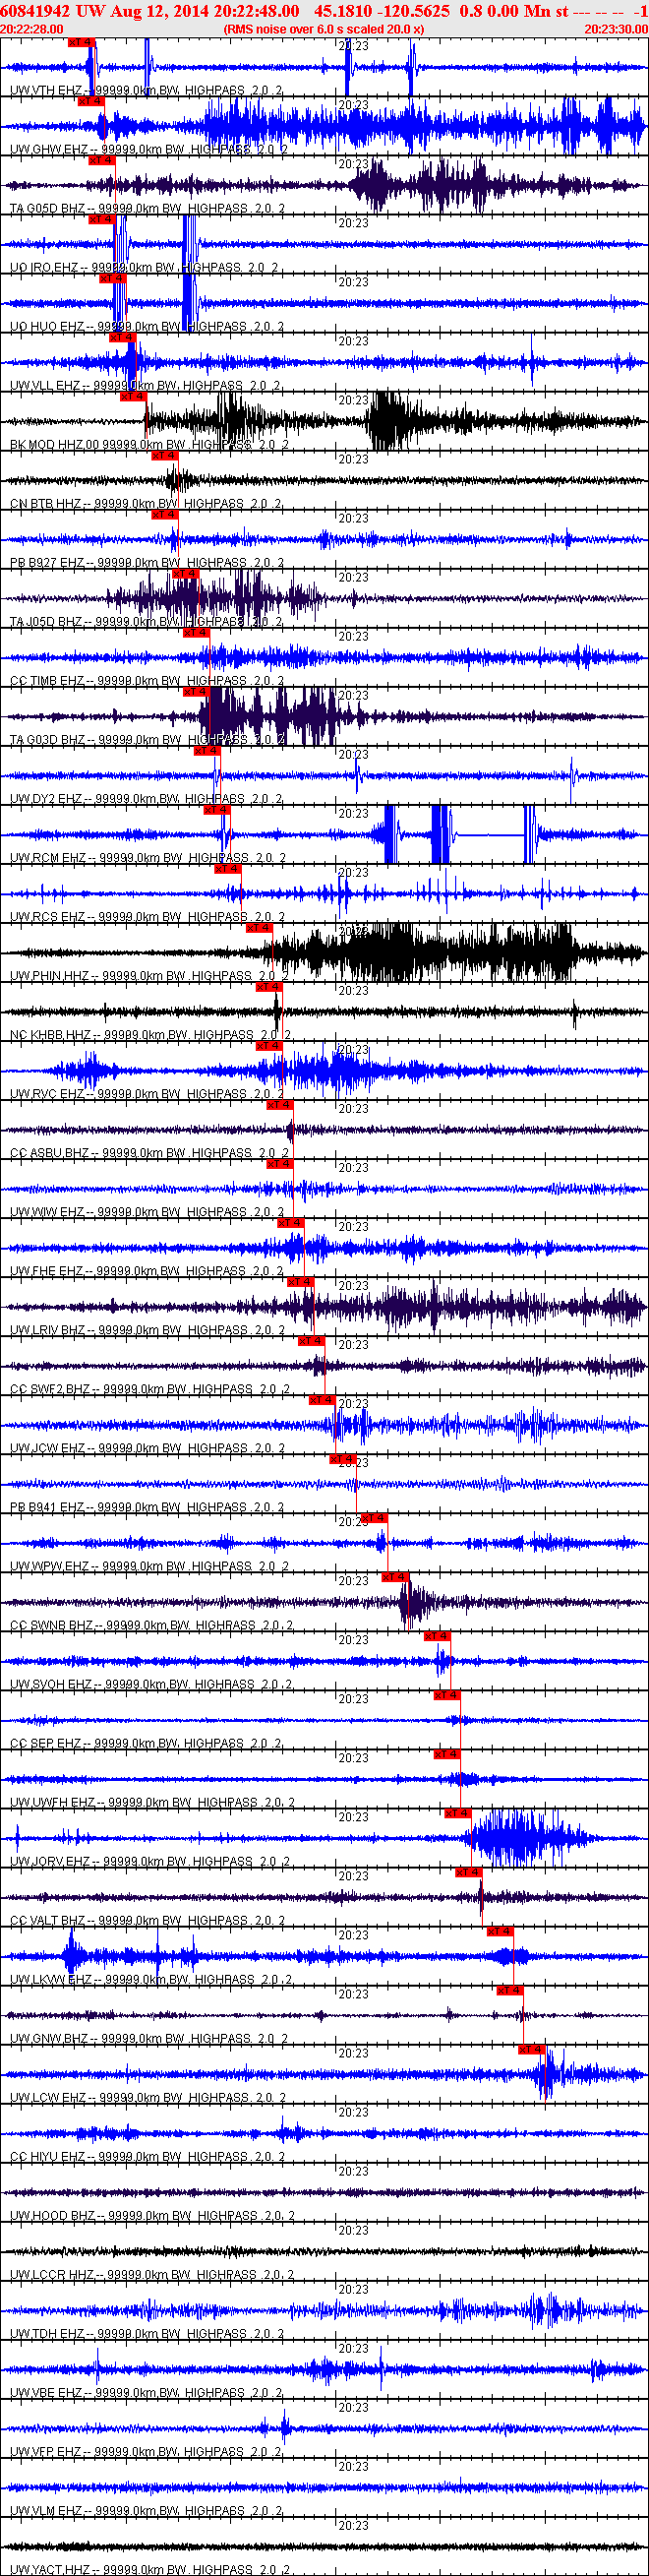Select the UW.LRIV BHZ trace label
Screen dimensions: 649x2576
pos(147,1330)
